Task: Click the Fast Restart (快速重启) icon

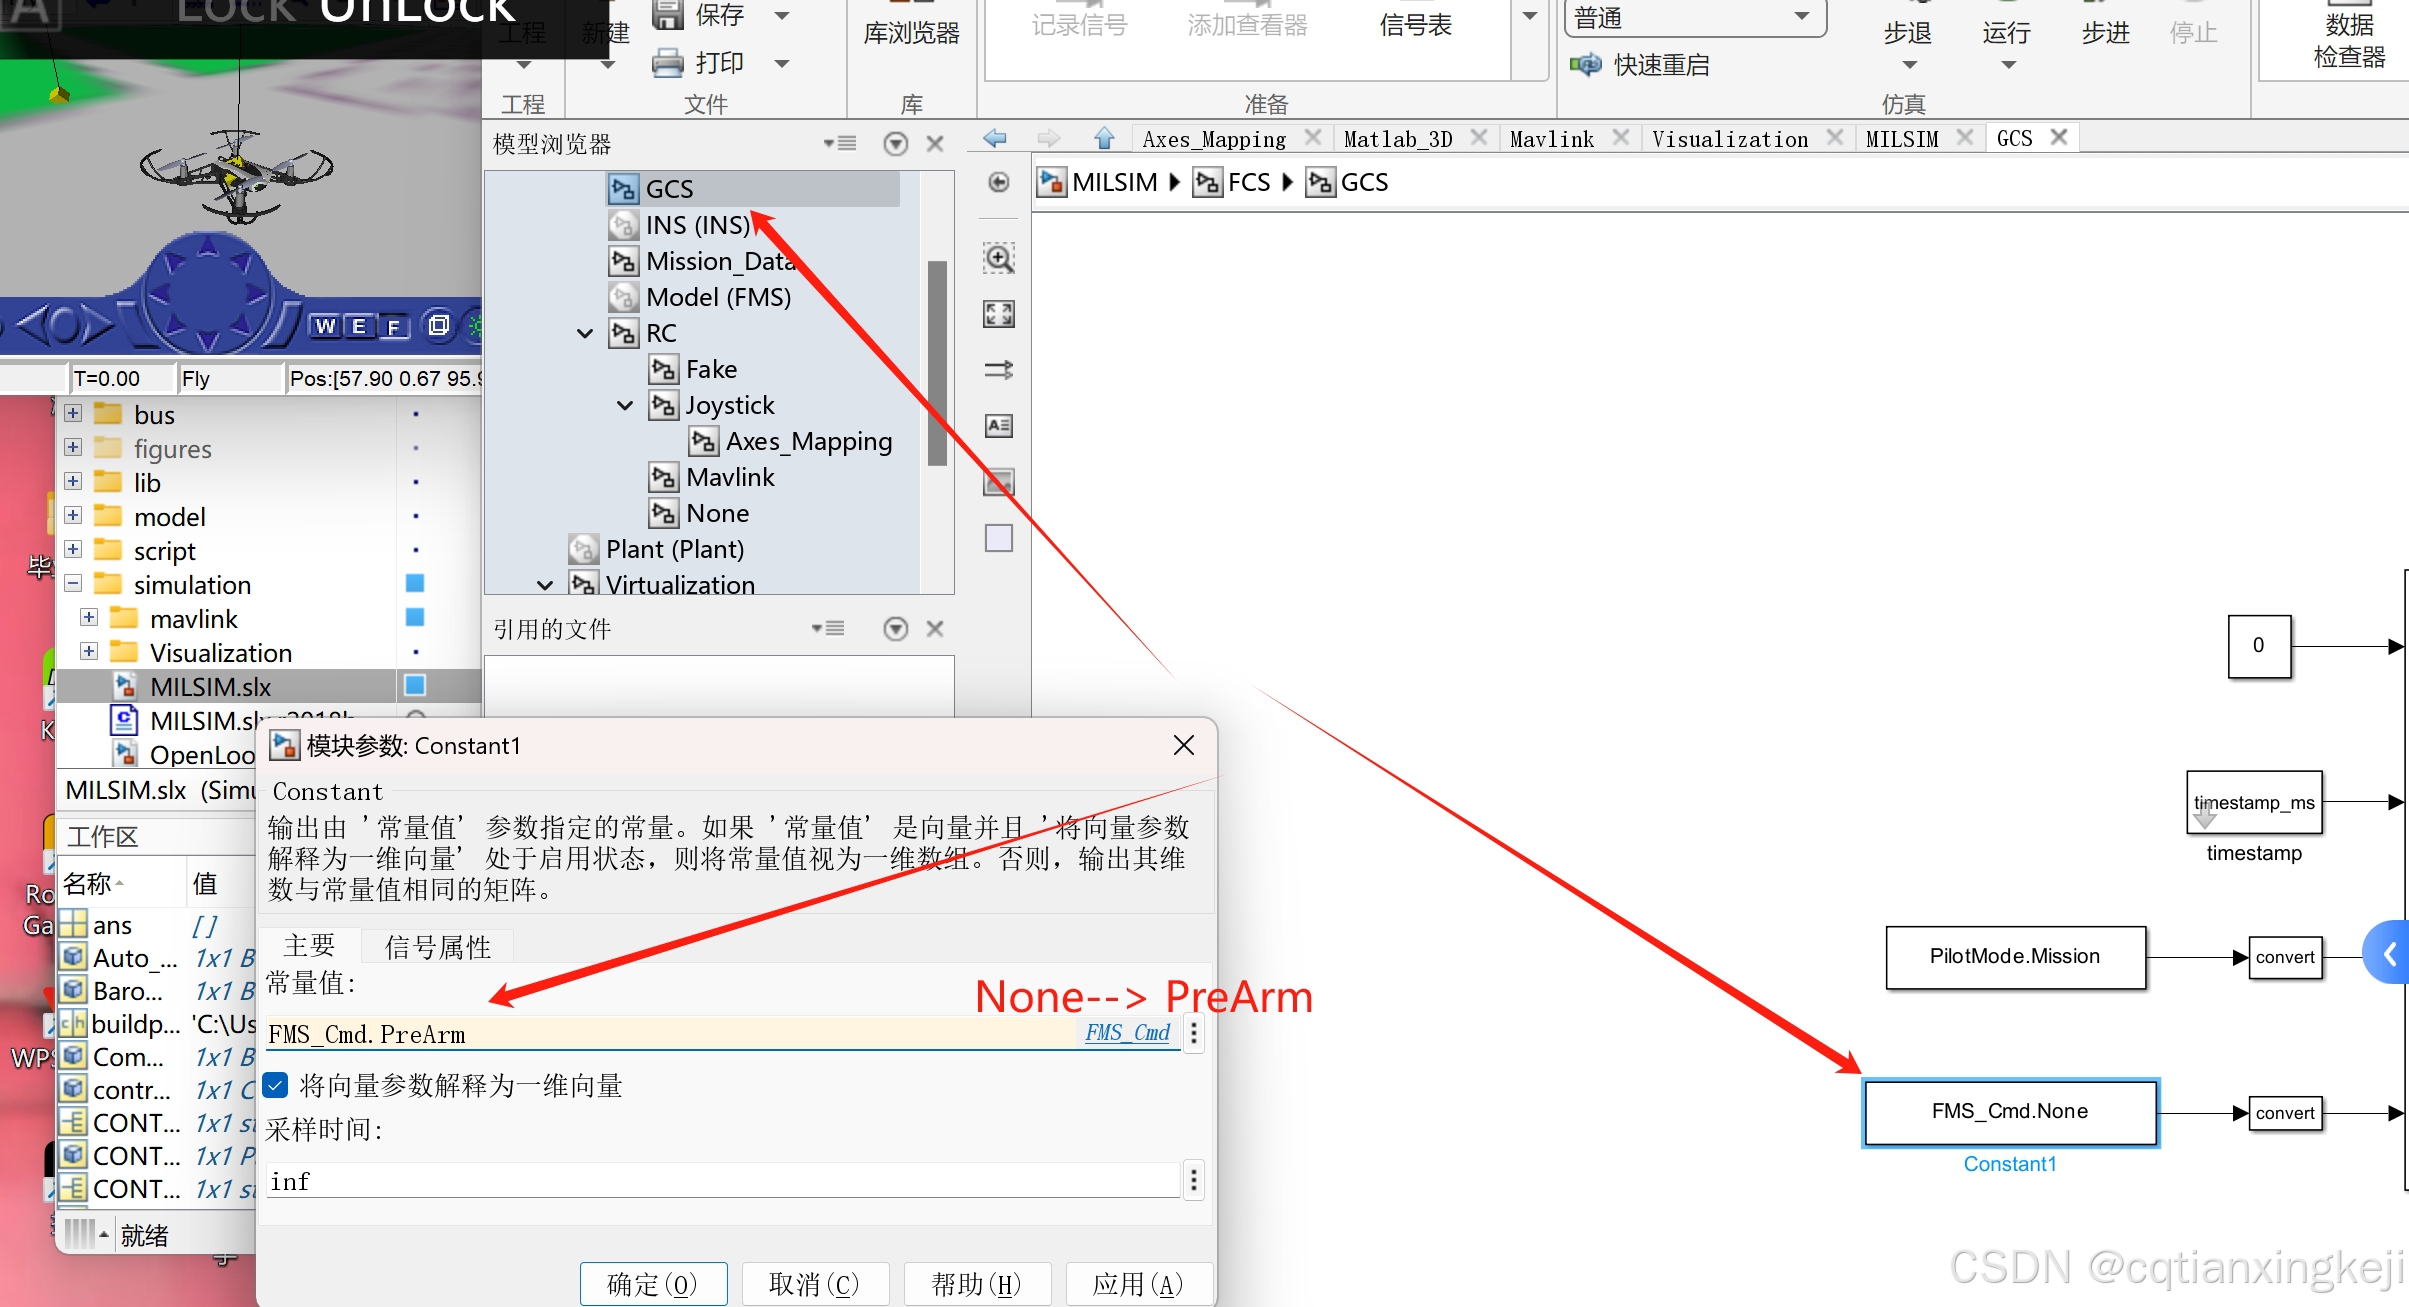Action: (1585, 65)
